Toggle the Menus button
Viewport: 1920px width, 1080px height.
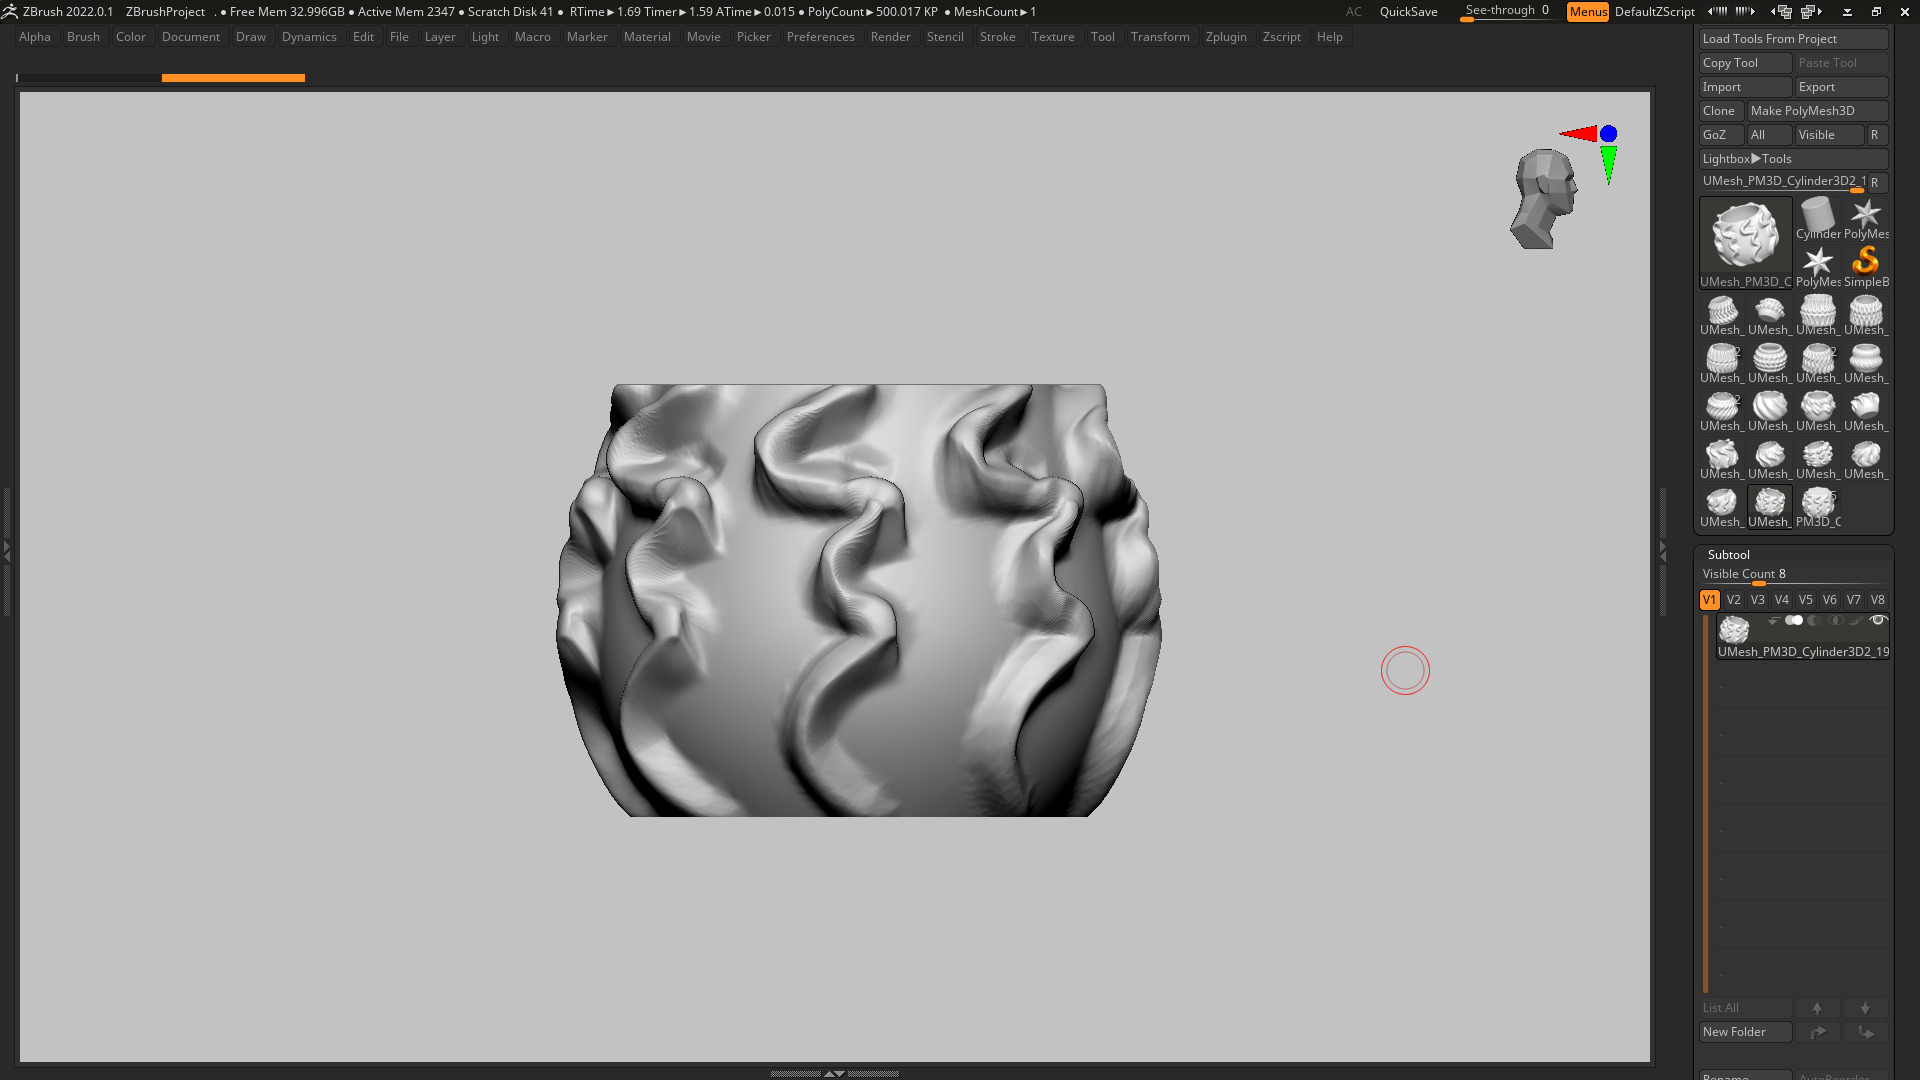tap(1588, 12)
